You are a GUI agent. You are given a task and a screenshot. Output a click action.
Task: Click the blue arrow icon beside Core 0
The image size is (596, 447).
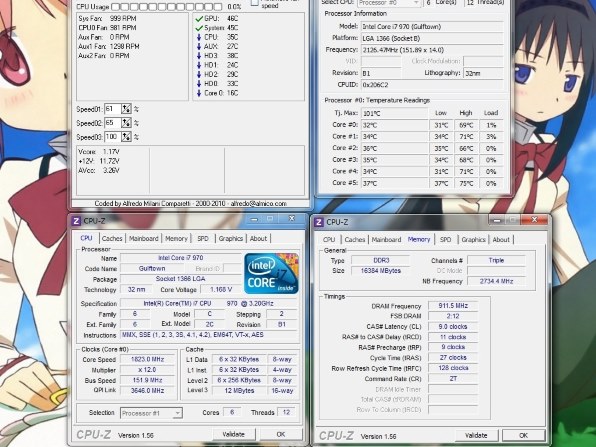coord(199,93)
